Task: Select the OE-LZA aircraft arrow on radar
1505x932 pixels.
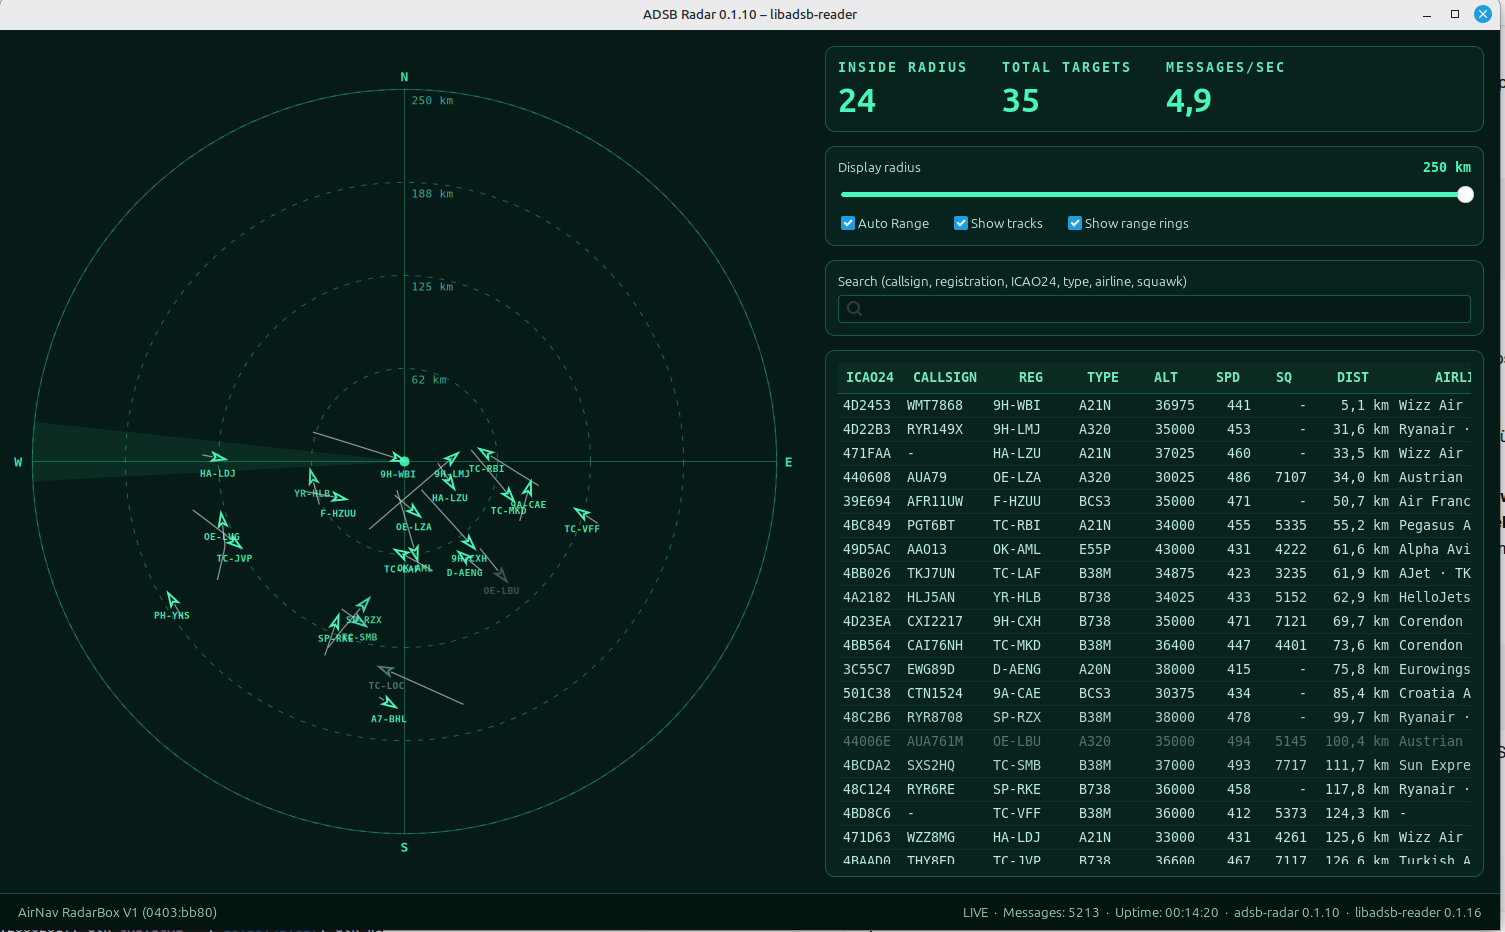Action: click(x=414, y=511)
